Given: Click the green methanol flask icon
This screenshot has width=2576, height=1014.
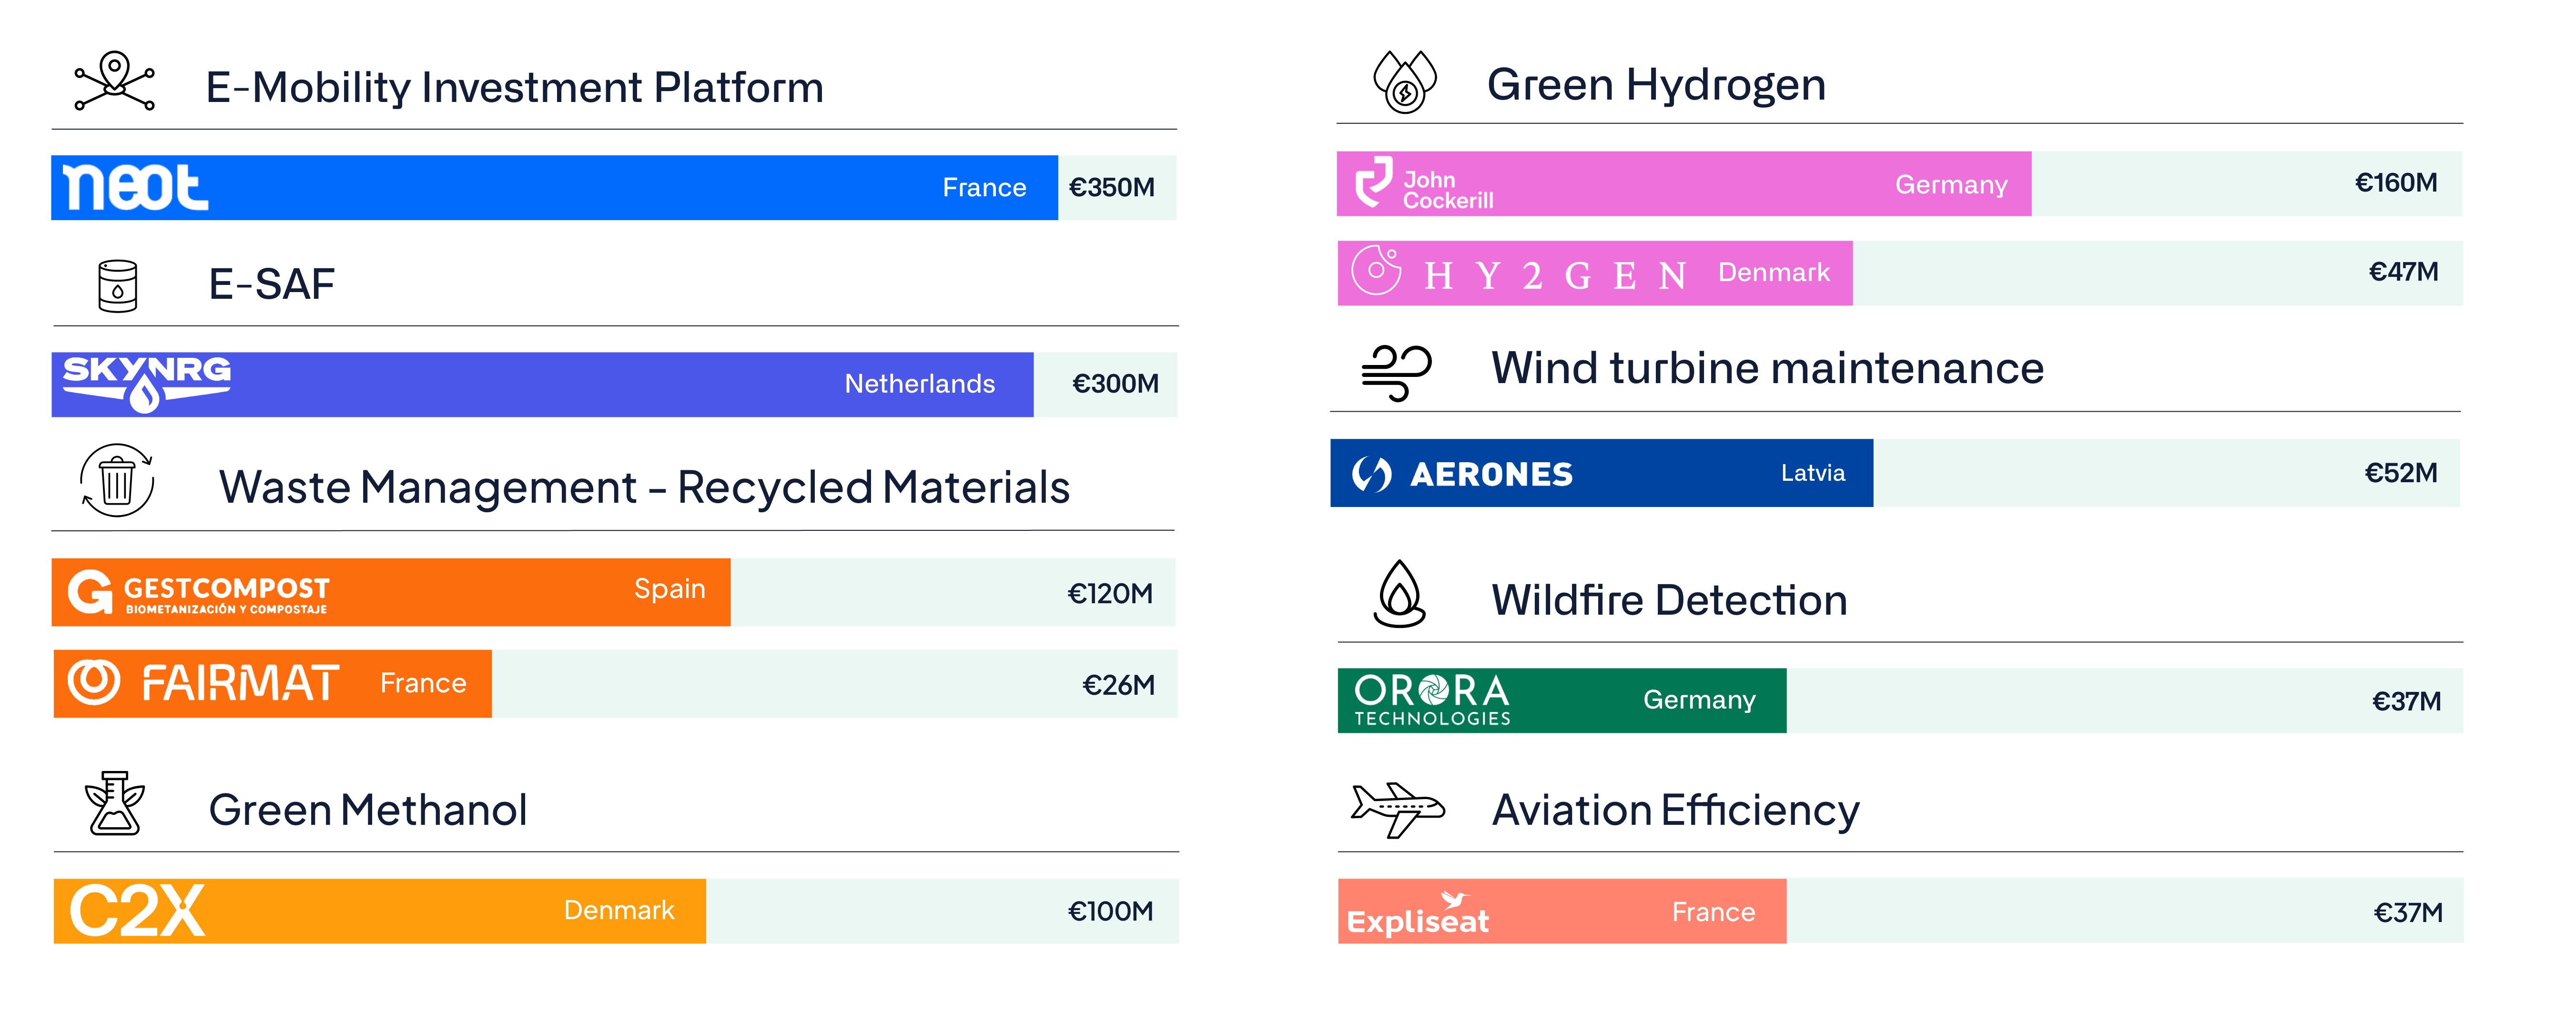Looking at the screenshot, I should pos(115,803).
